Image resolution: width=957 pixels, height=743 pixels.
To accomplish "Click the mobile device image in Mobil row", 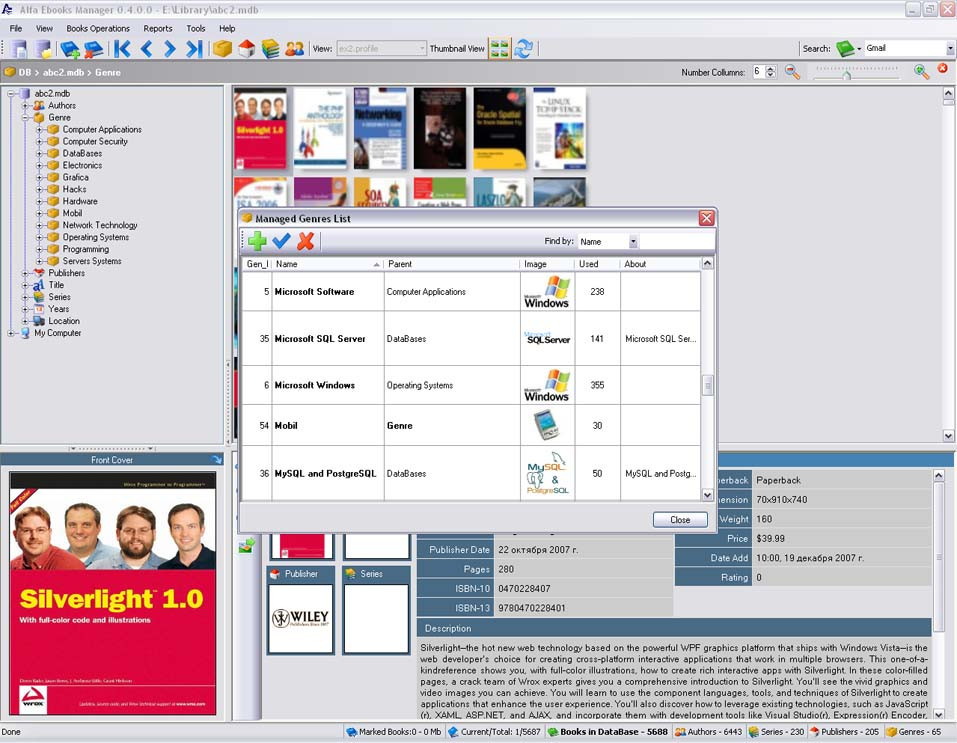I will tap(546, 425).
